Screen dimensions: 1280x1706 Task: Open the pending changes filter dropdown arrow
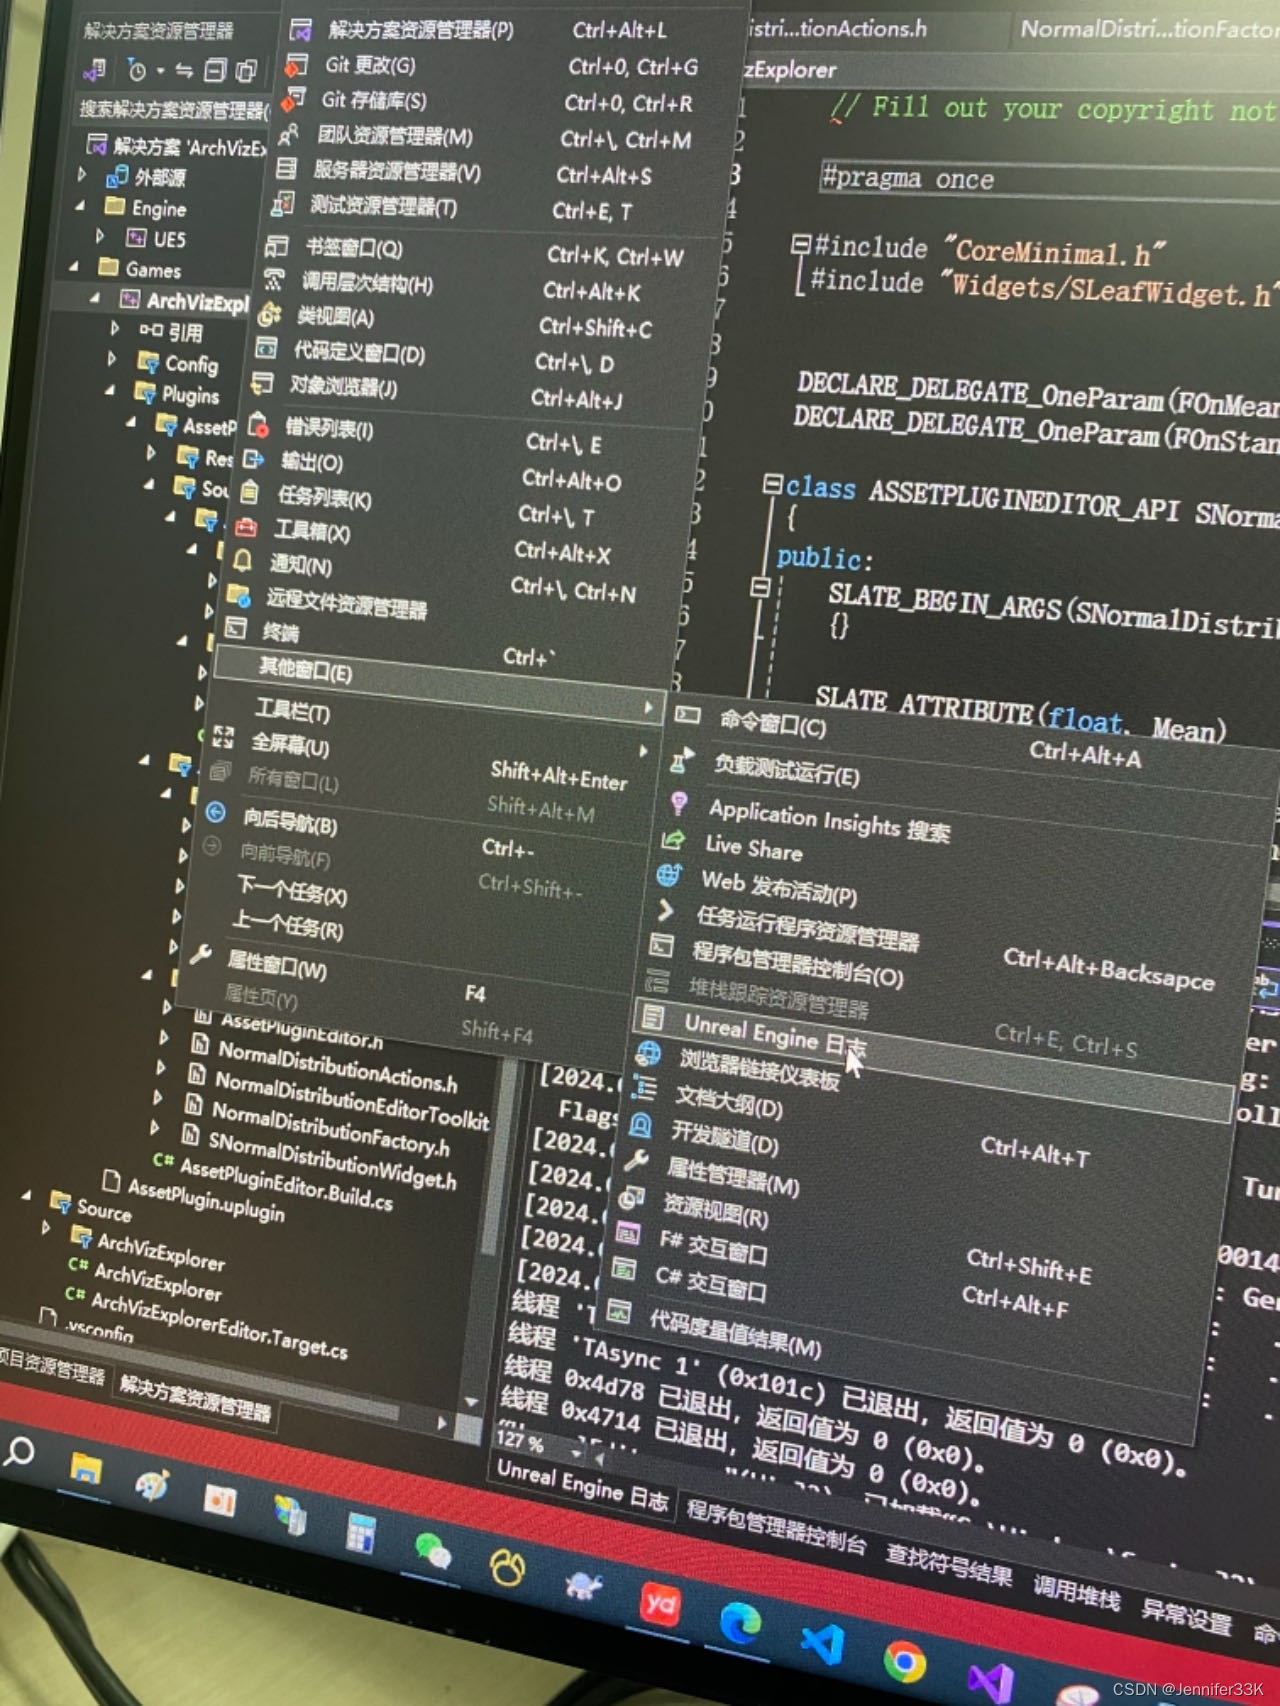[160, 71]
